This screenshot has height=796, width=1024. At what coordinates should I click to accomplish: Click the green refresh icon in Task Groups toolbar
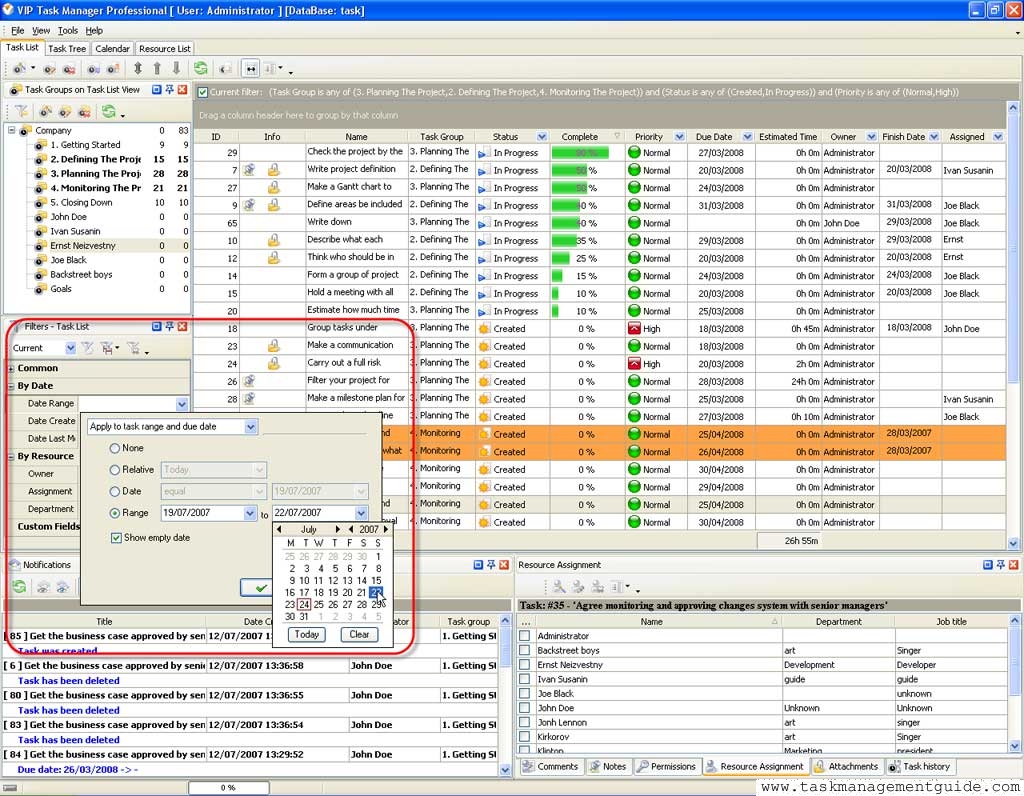(108, 111)
